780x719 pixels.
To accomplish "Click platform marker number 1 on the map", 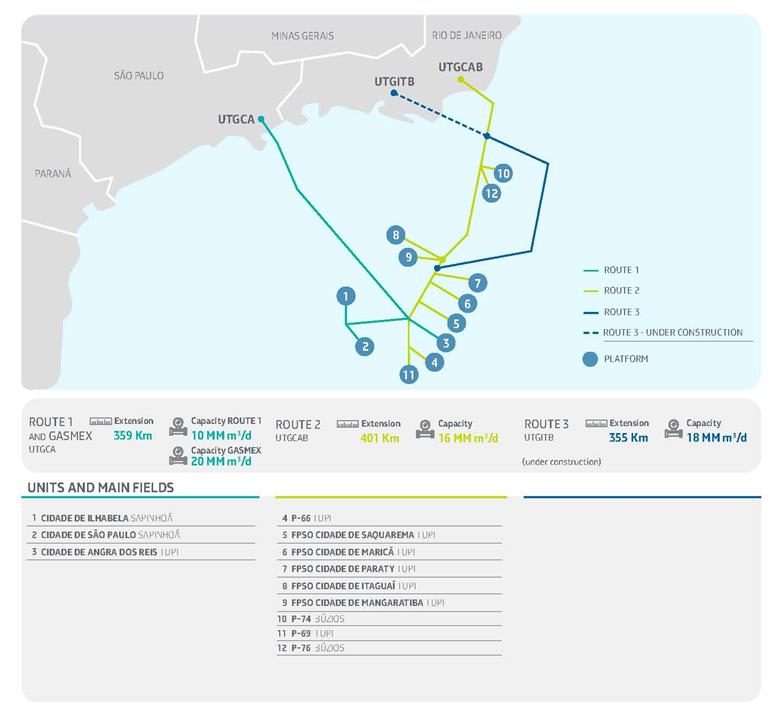I will (345, 296).
